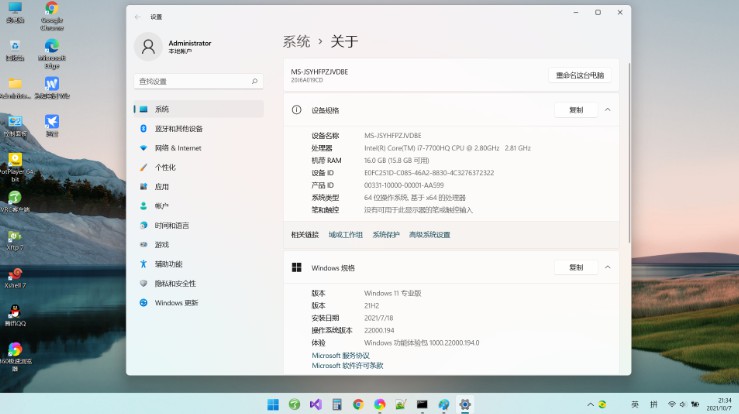Select the processor text Intel Core i7-7700HQ
The height and width of the screenshot is (414, 739).
(x=447, y=148)
